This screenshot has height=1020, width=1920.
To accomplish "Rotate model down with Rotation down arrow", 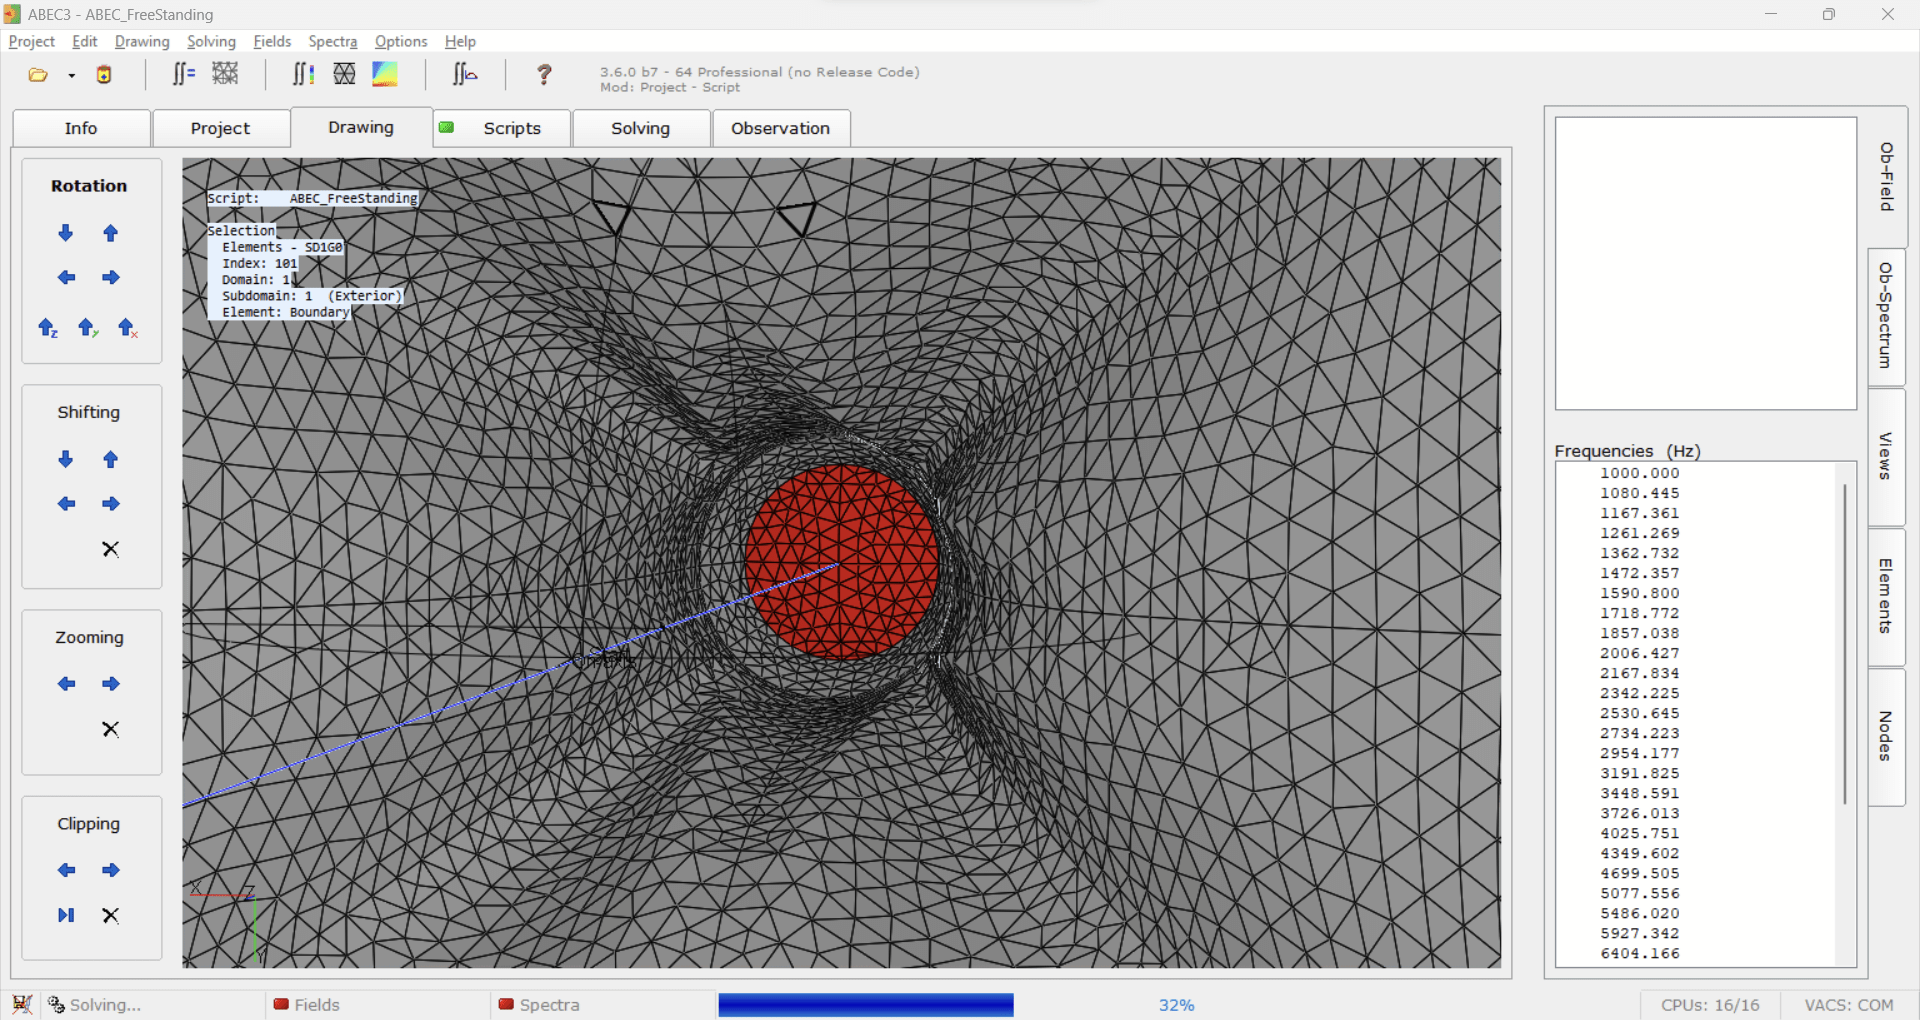I will point(66,233).
